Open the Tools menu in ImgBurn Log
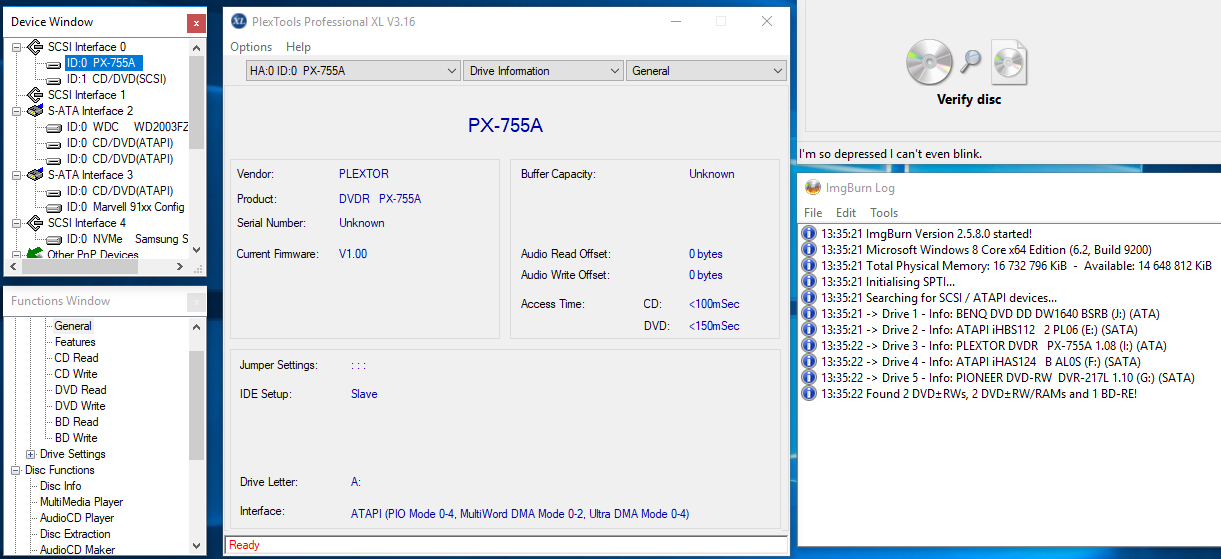The height and width of the screenshot is (559, 1221). click(884, 213)
